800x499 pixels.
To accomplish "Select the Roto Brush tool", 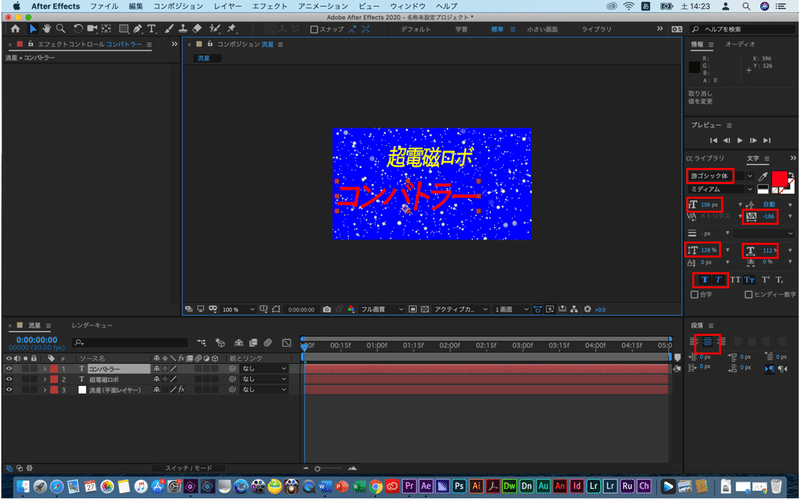I will [215, 29].
